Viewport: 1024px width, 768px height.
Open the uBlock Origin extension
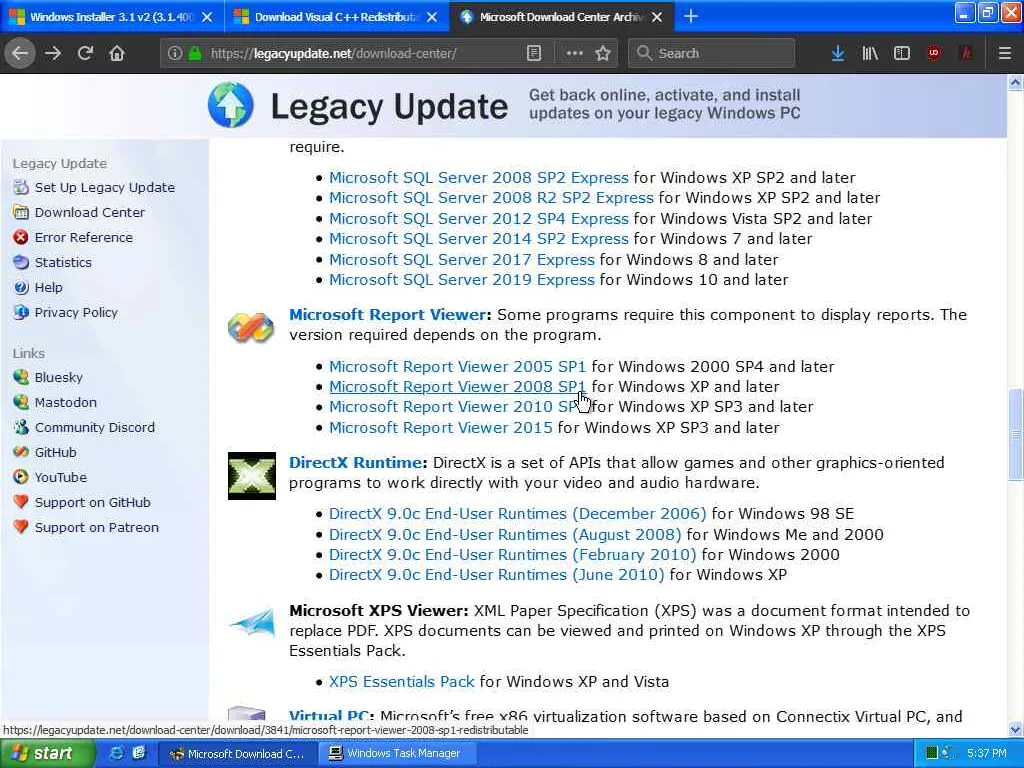[x=934, y=53]
